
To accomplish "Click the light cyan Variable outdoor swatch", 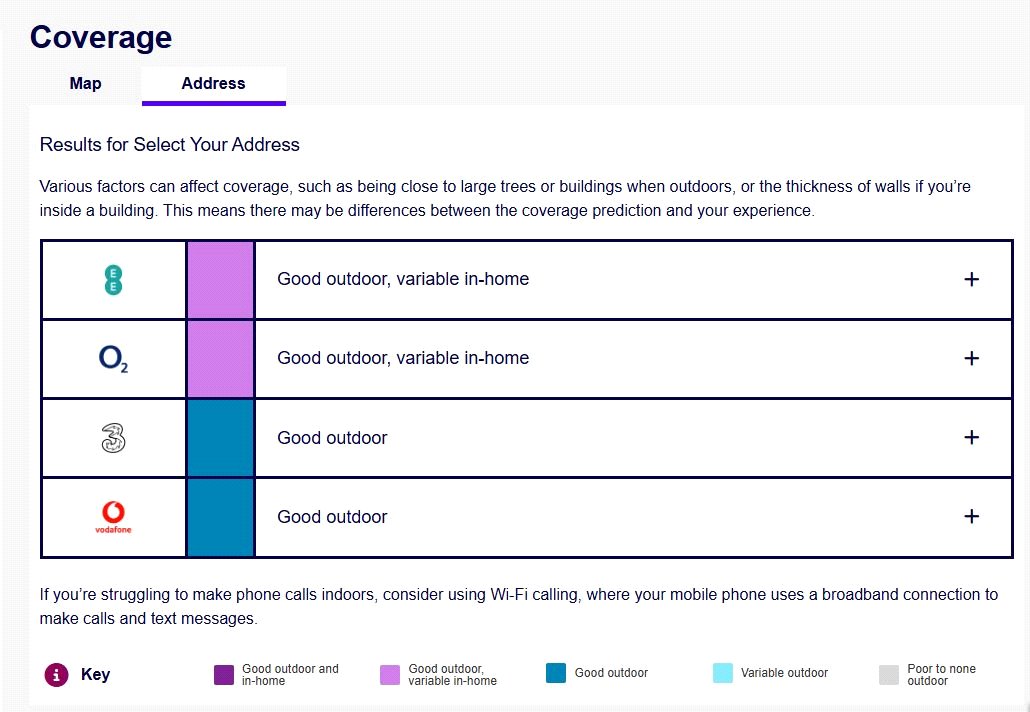I will (x=723, y=673).
